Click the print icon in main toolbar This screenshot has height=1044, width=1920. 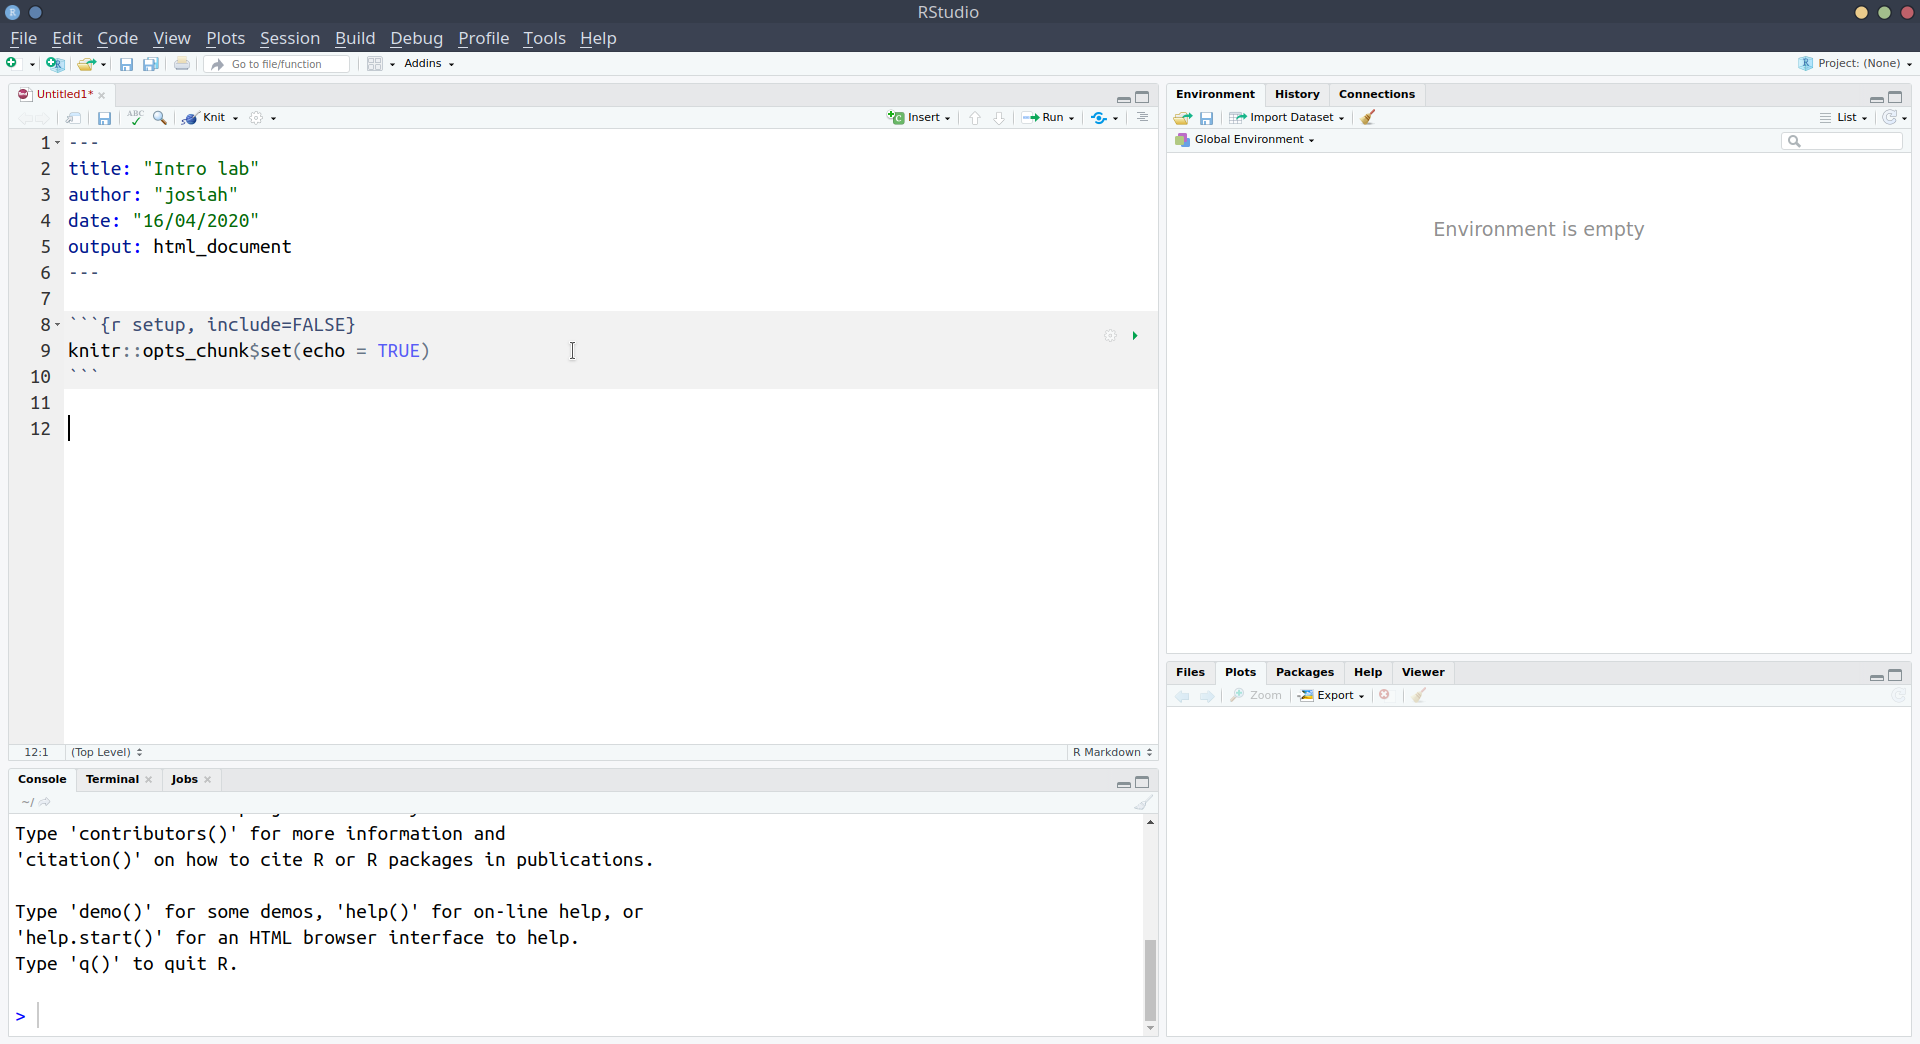[x=182, y=64]
